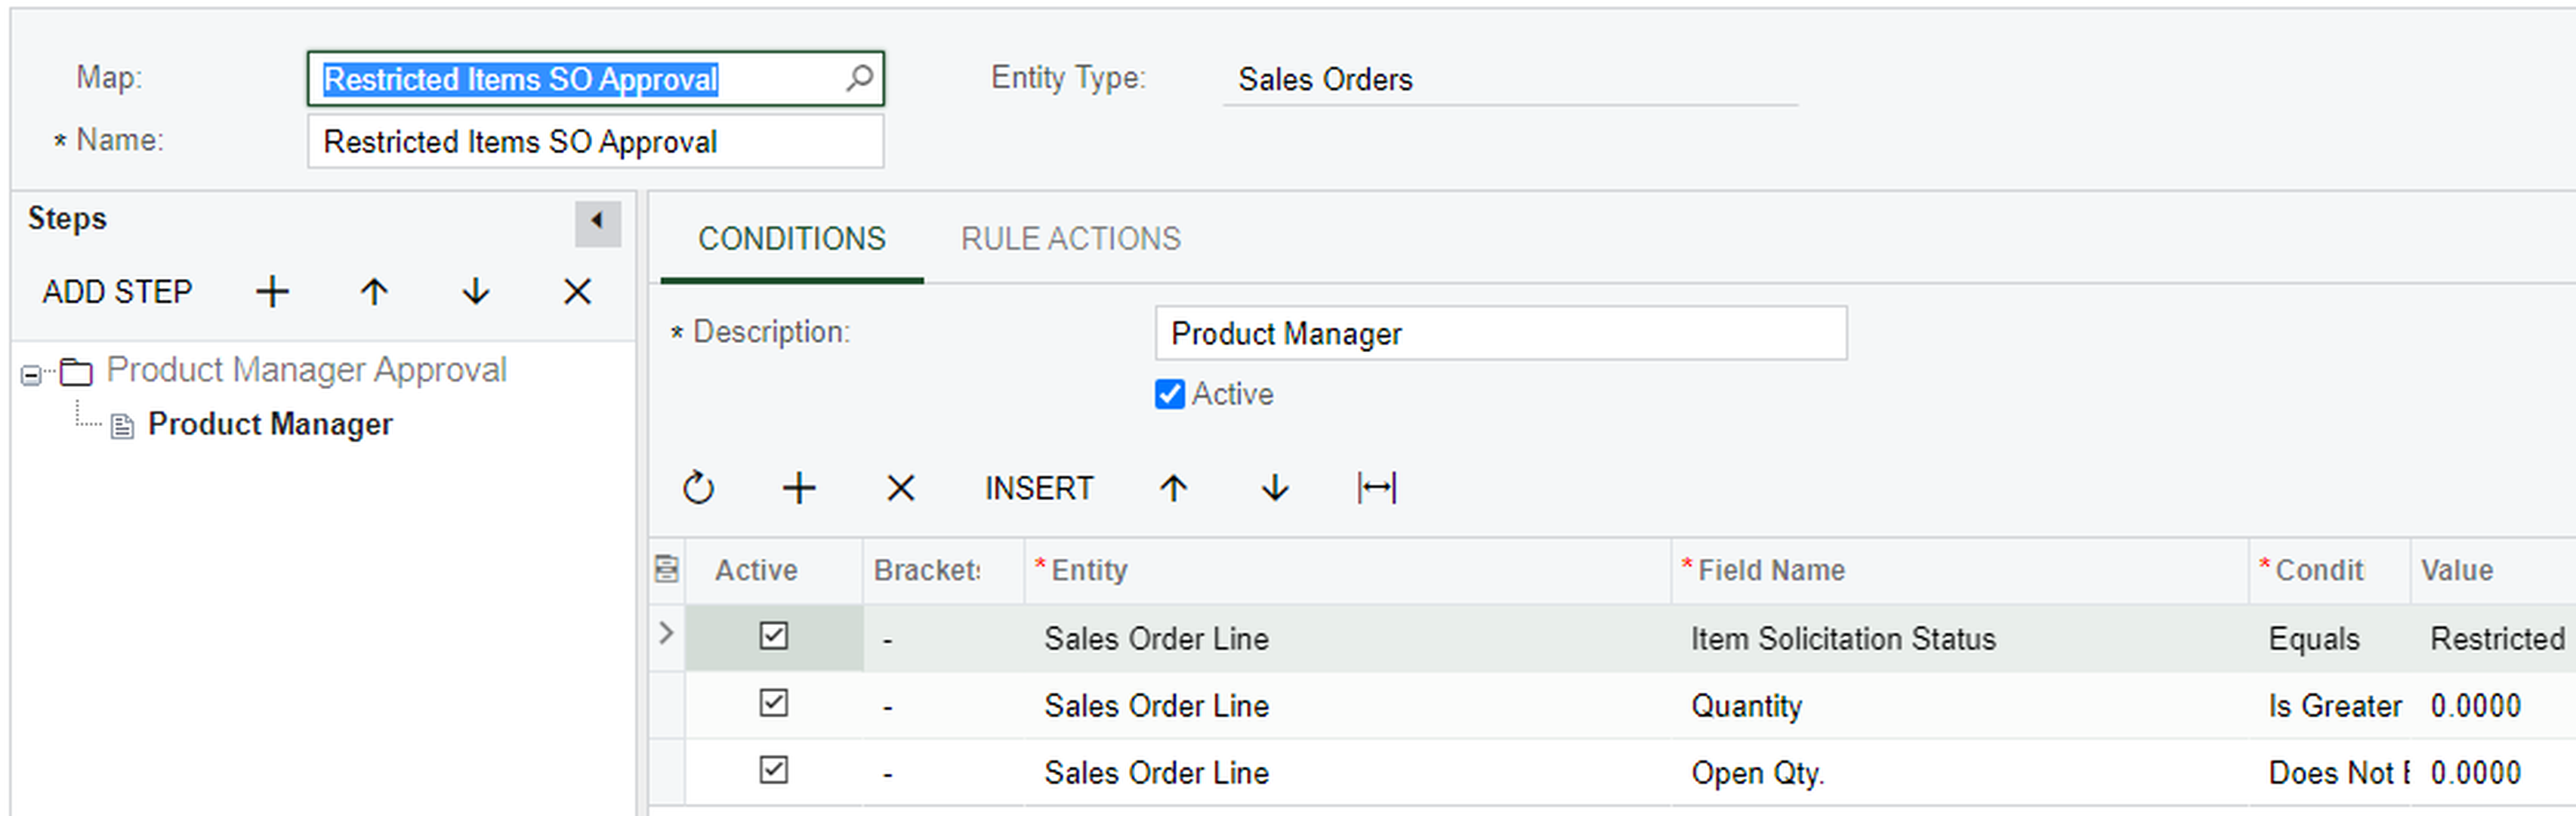Collapse the Steps panel with arrow
Viewport: 2576px width, 816px height.
(597, 222)
